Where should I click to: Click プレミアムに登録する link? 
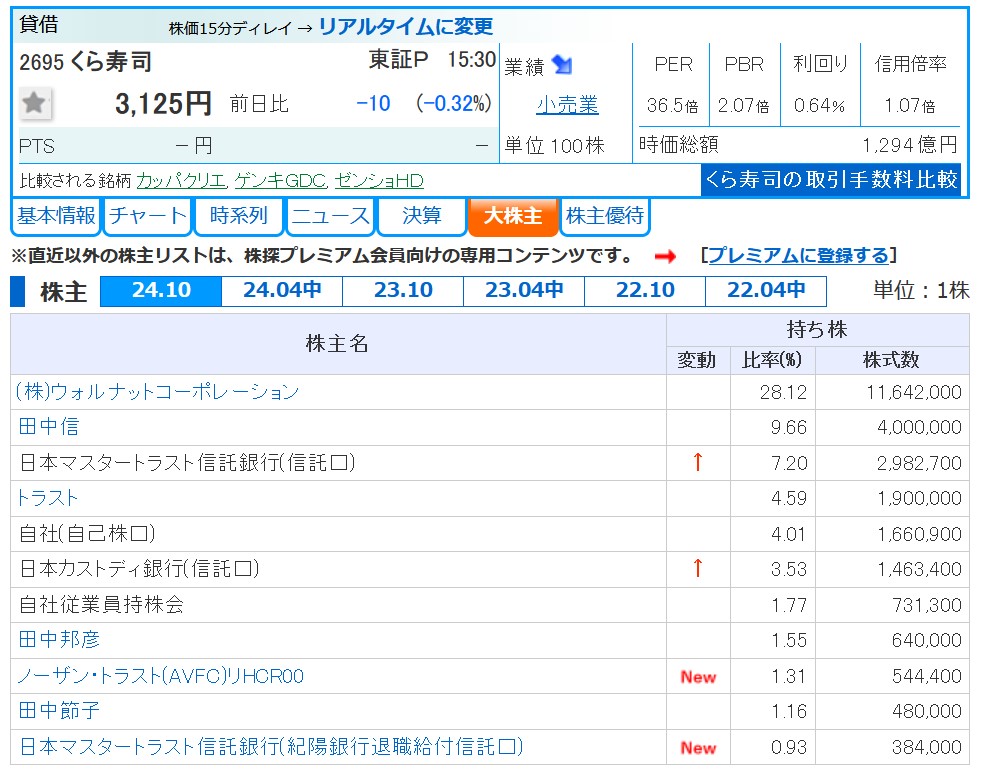(798, 255)
